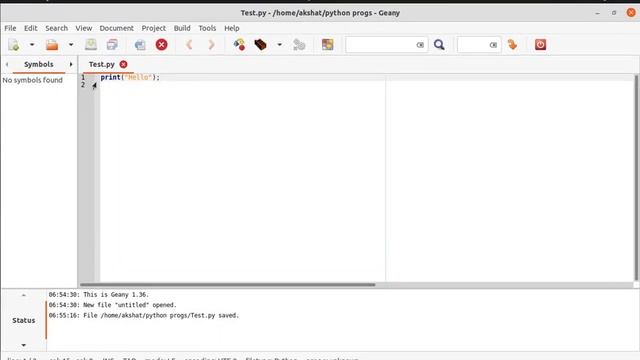Open the View menu

click(84, 28)
